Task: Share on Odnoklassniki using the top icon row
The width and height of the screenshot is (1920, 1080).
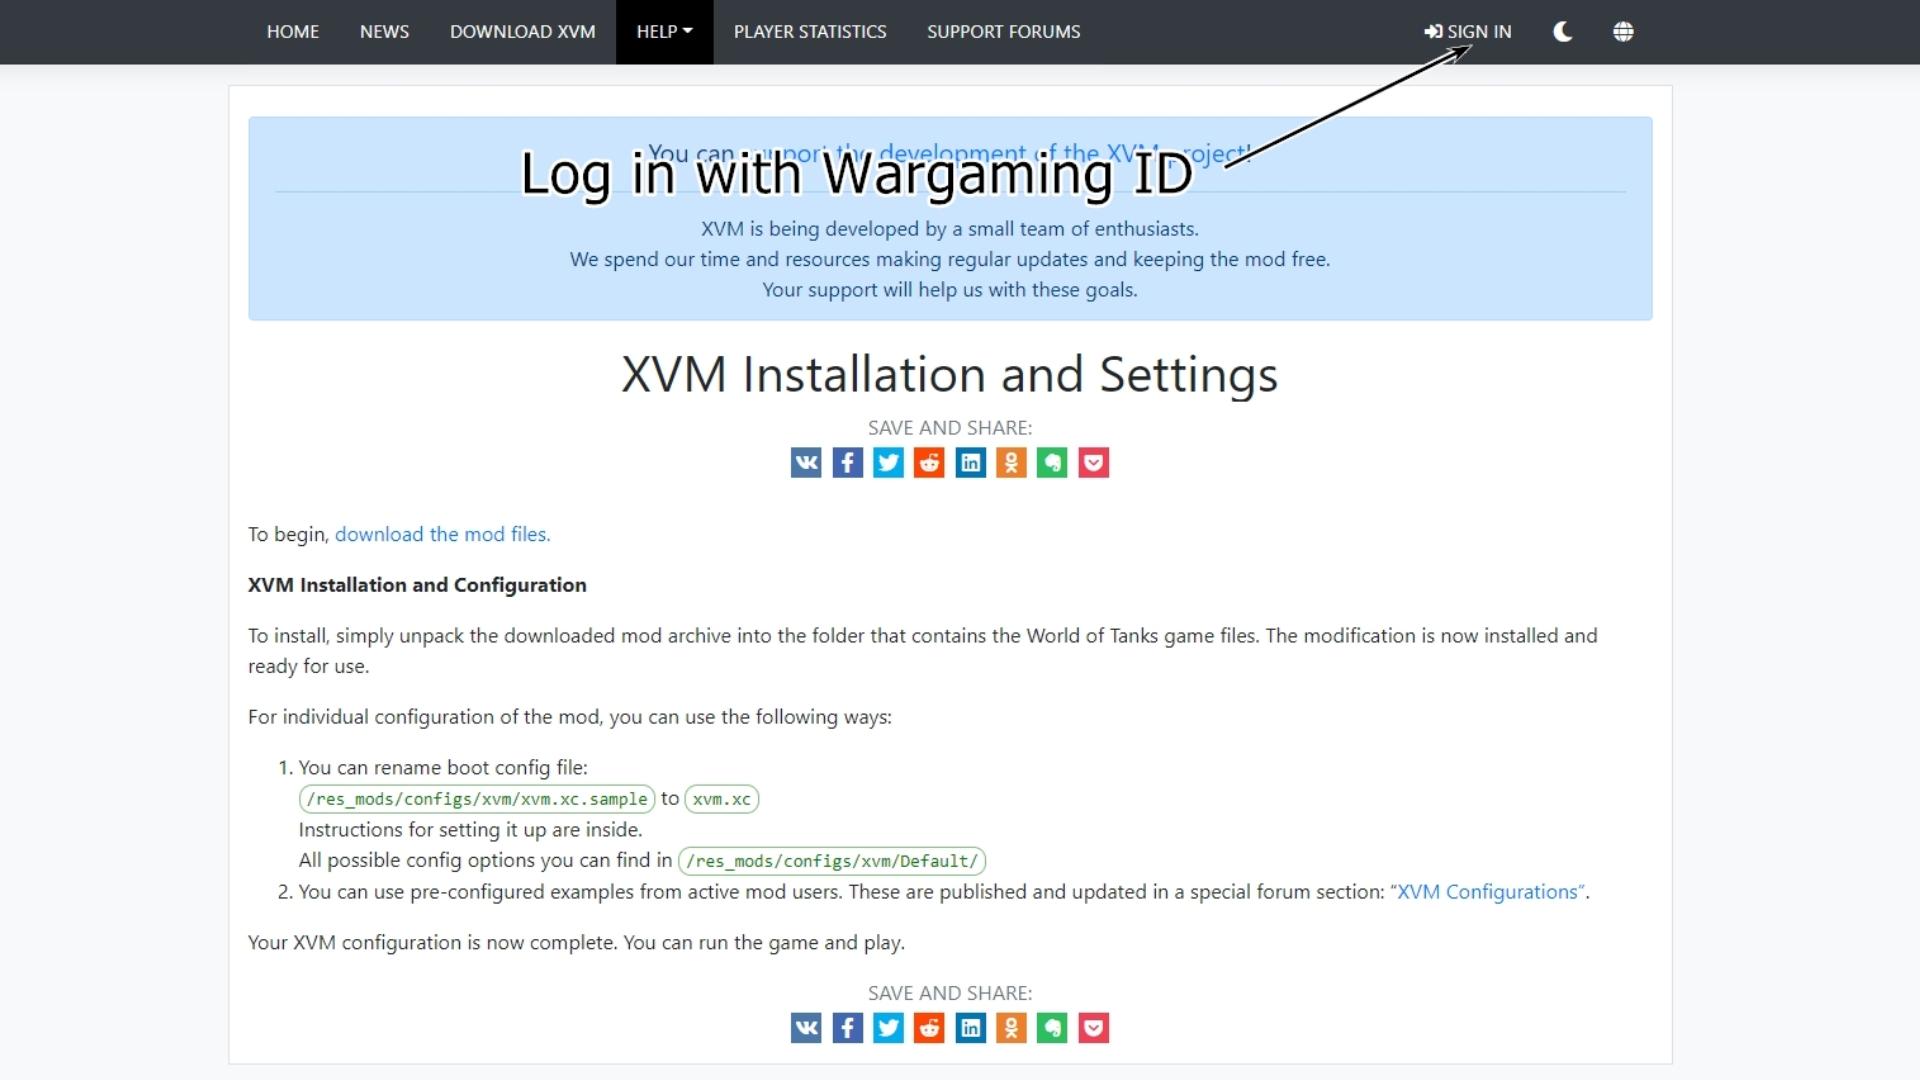Action: click(1011, 462)
